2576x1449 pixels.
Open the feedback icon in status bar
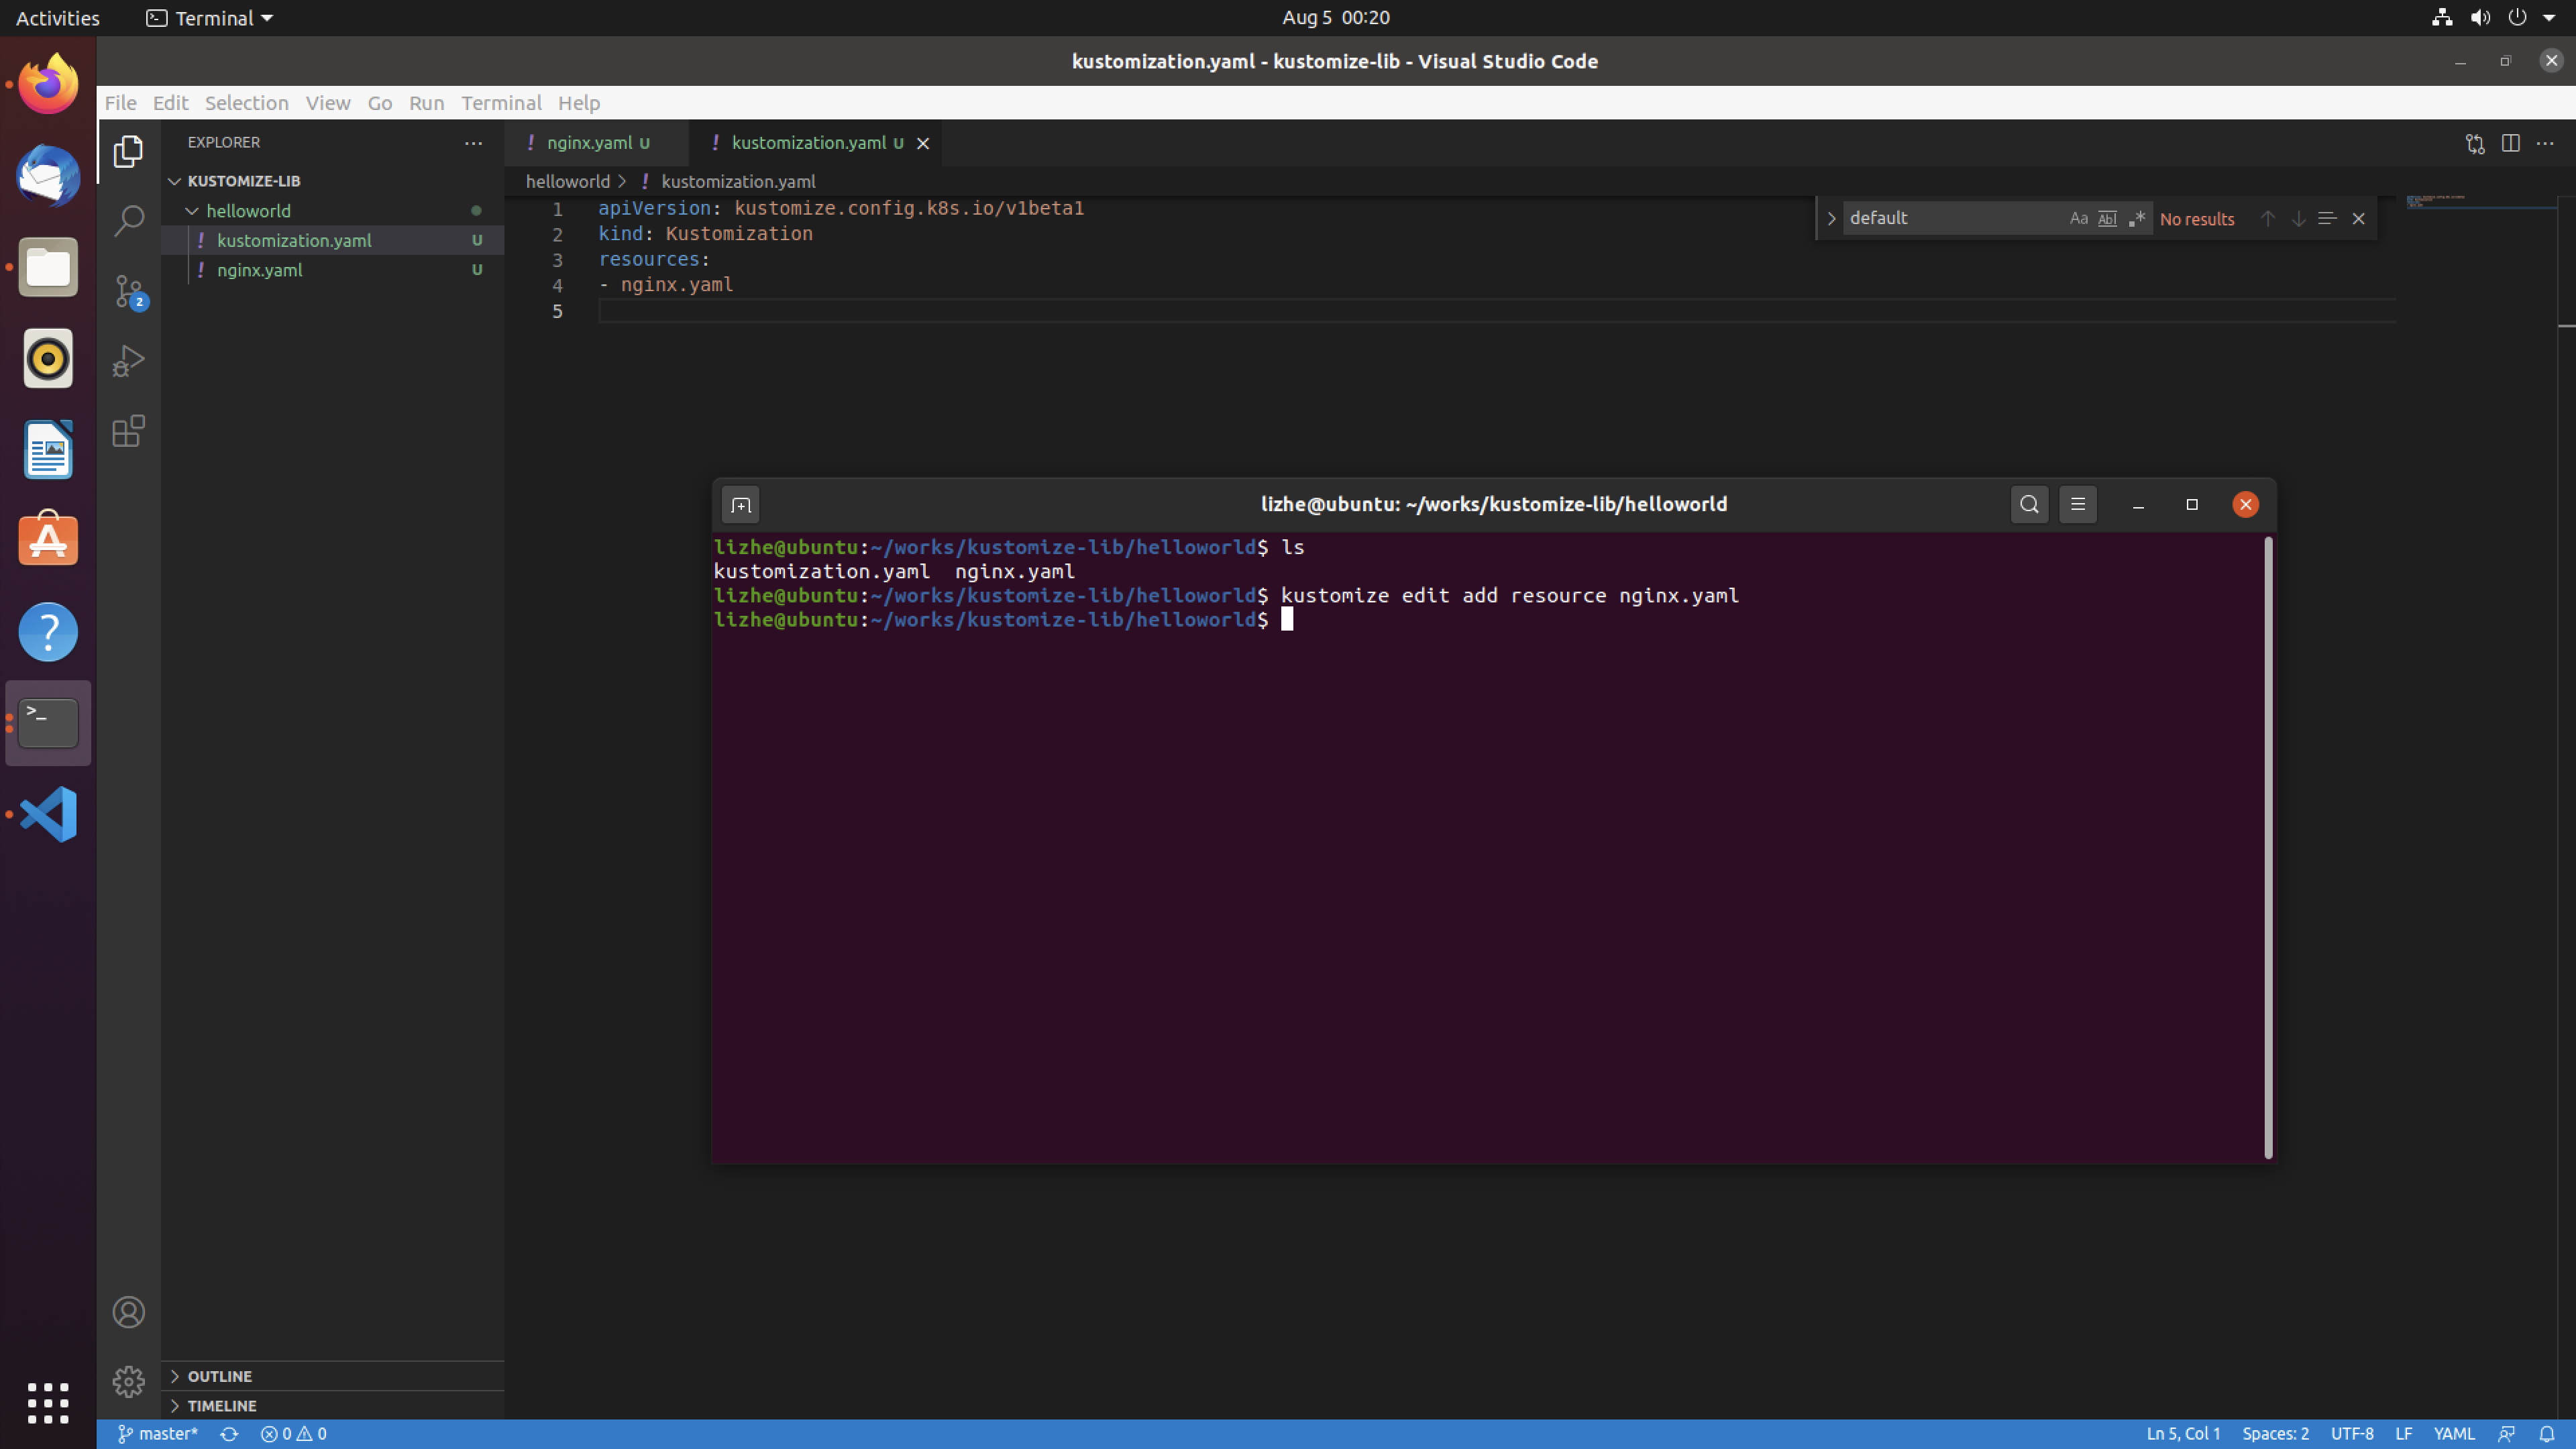tap(2506, 1434)
